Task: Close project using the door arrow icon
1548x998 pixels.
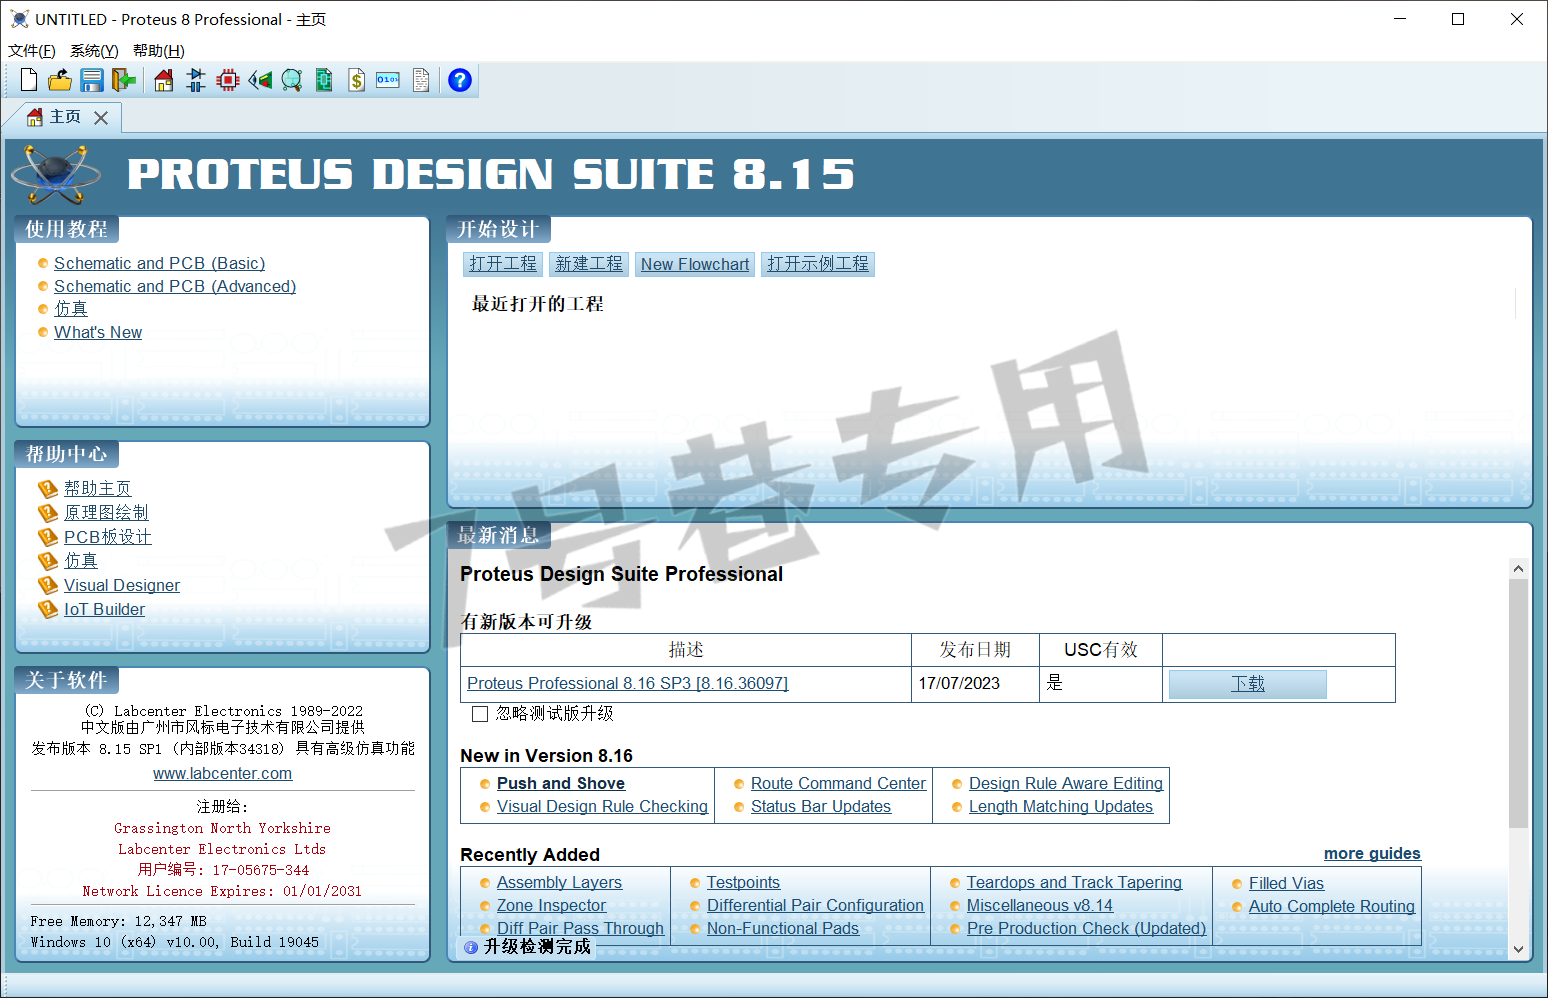Action: coord(124,80)
